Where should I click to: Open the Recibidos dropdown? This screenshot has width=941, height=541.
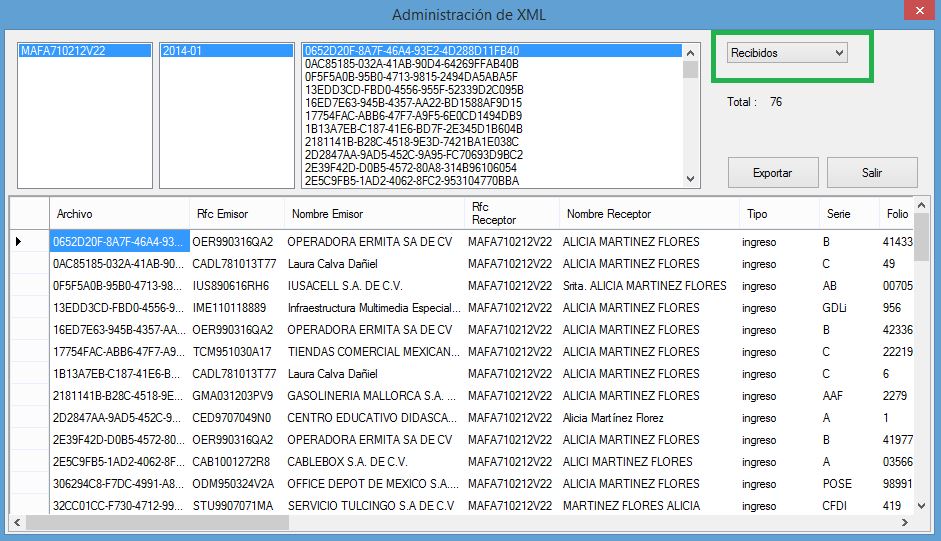point(787,53)
